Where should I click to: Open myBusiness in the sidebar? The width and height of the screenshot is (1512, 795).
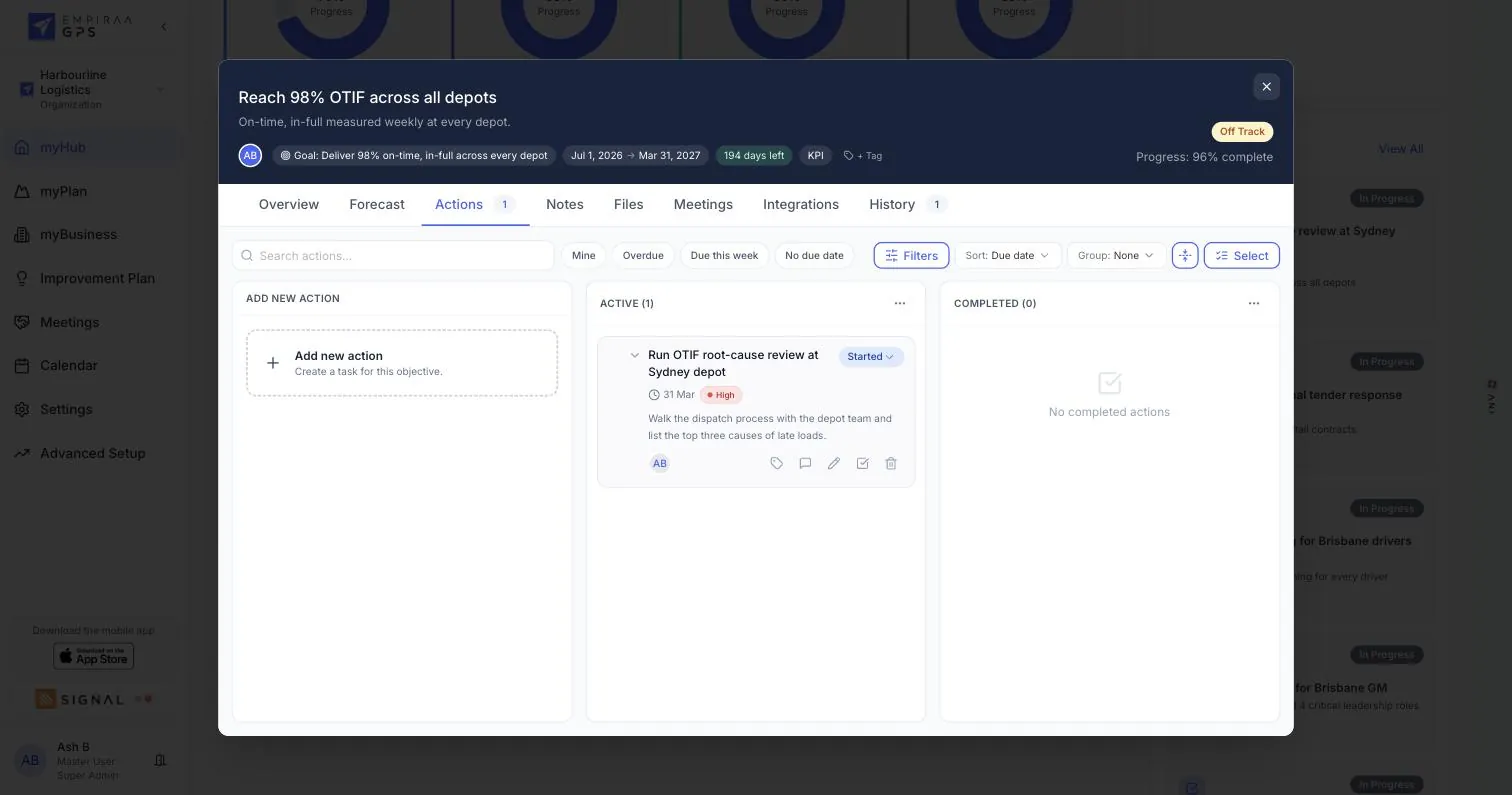[x=92, y=235]
